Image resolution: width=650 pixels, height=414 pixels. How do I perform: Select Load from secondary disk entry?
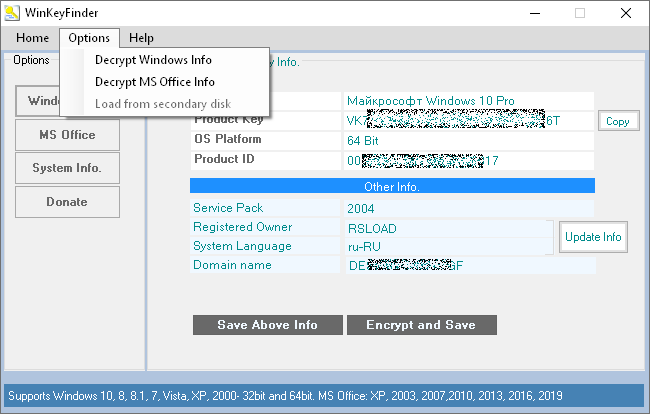click(163, 104)
